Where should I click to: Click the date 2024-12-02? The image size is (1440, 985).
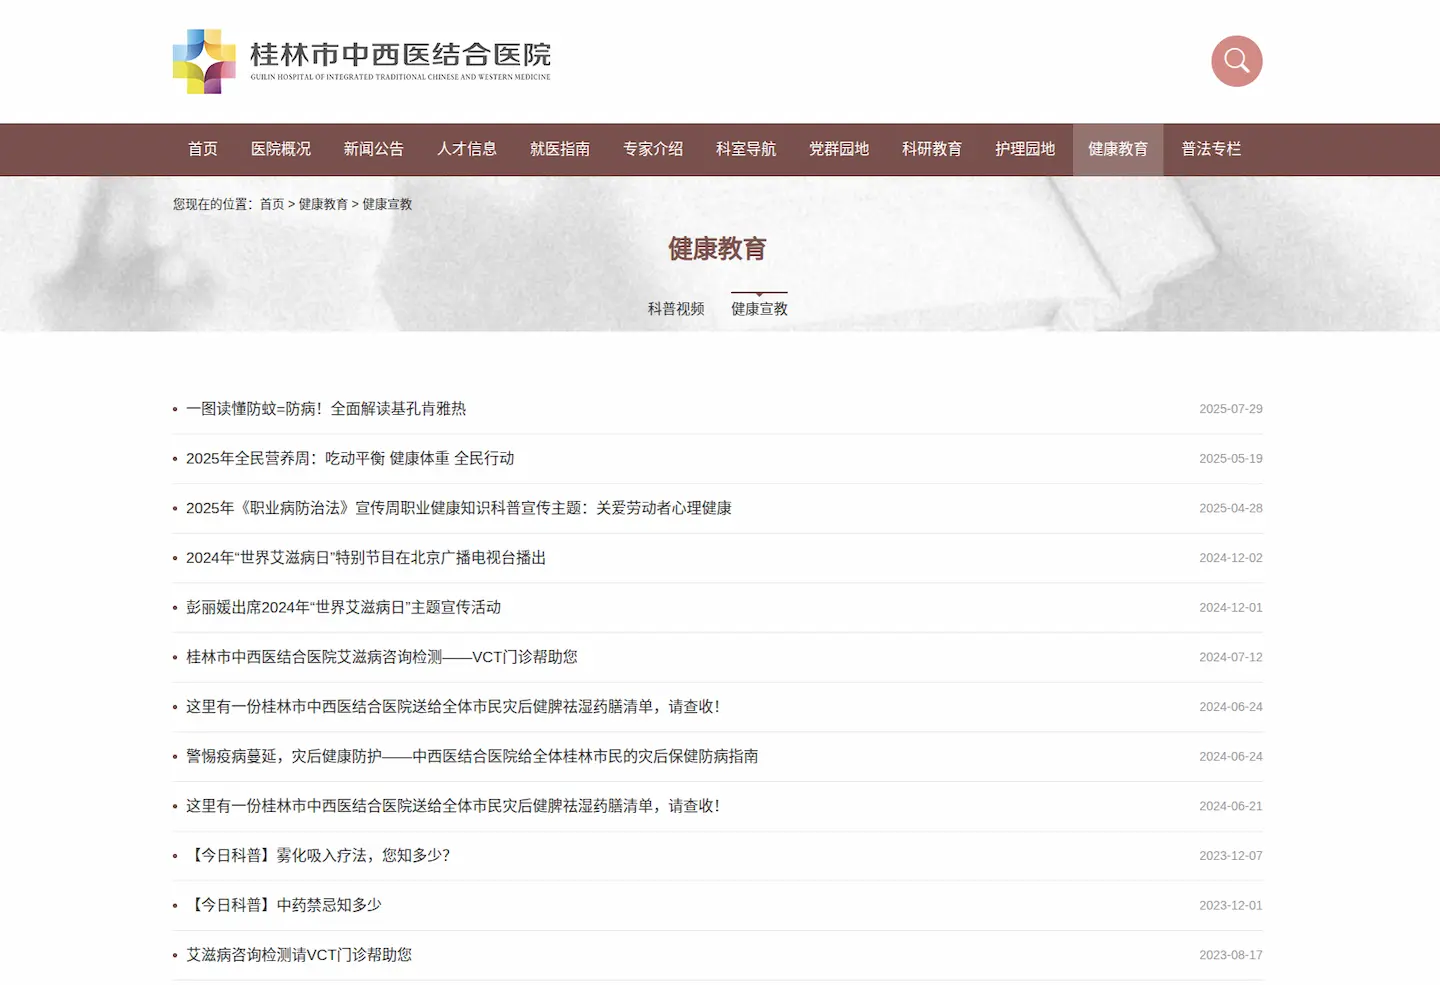click(1231, 558)
